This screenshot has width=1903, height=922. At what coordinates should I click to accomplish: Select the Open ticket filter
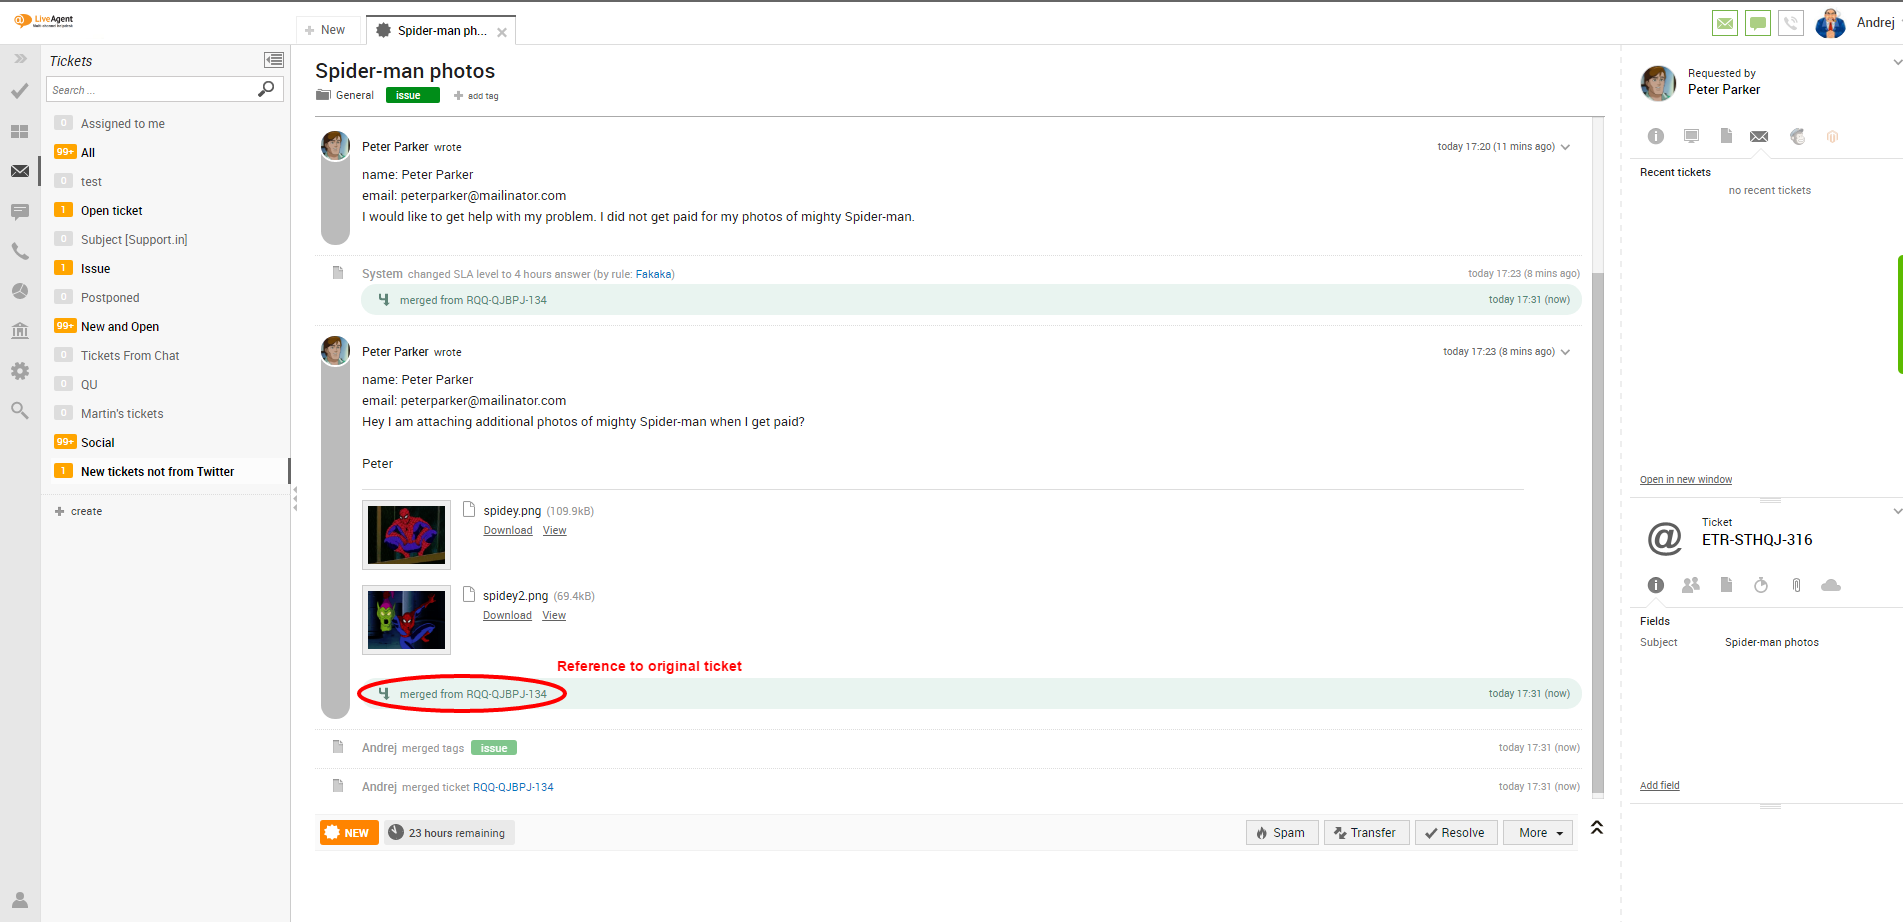click(112, 211)
